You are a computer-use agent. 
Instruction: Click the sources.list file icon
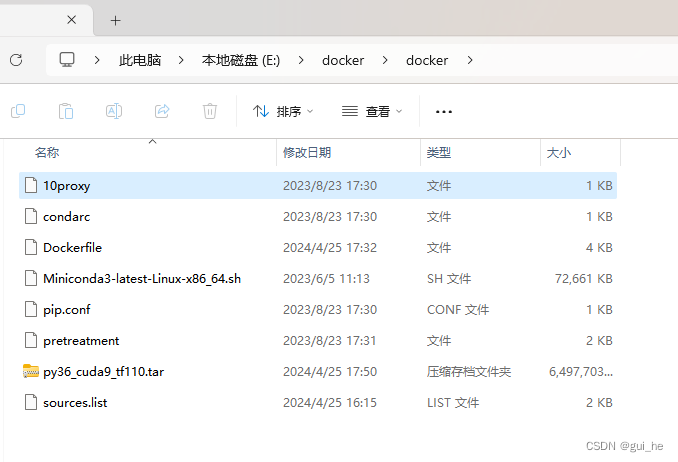tap(31, 402)
